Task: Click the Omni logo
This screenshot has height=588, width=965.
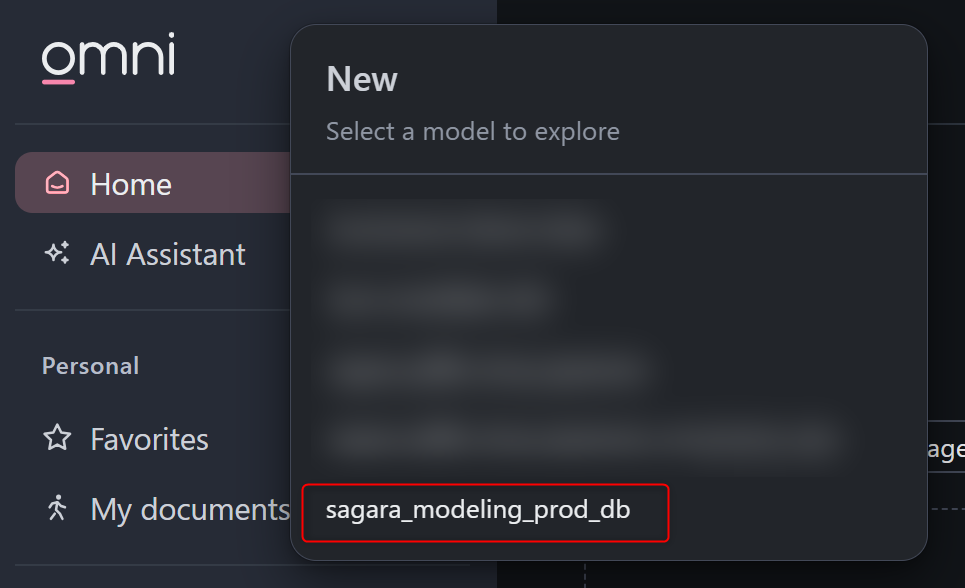Action: pos(108,57)
